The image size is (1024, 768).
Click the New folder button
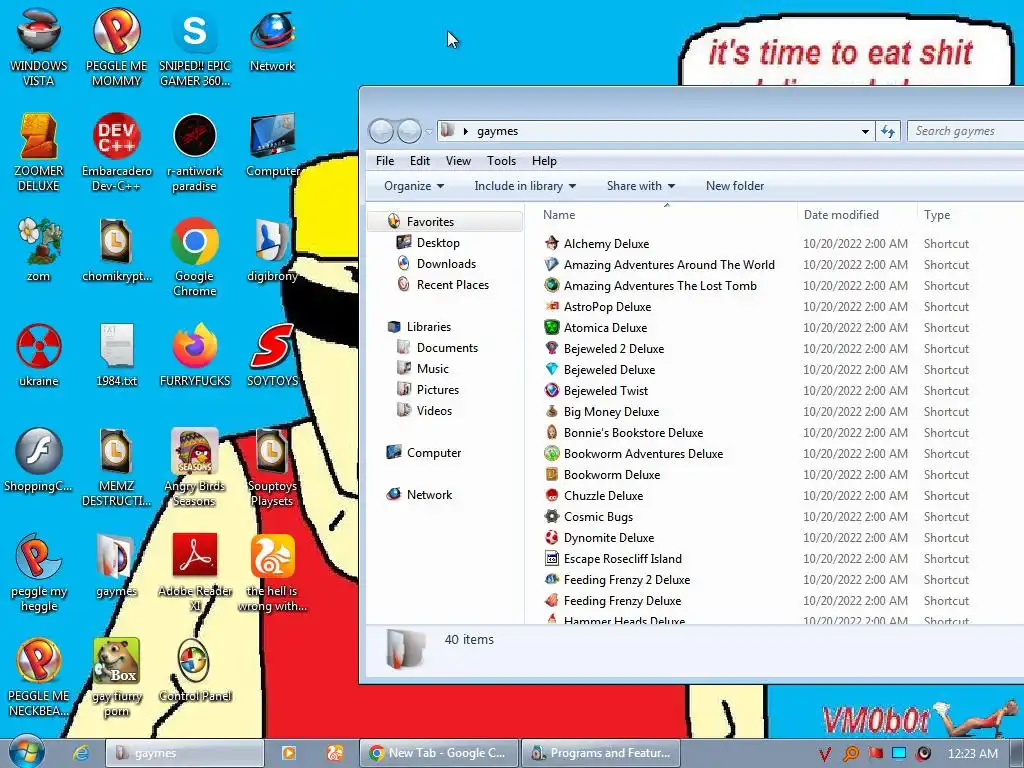[735, 186]
